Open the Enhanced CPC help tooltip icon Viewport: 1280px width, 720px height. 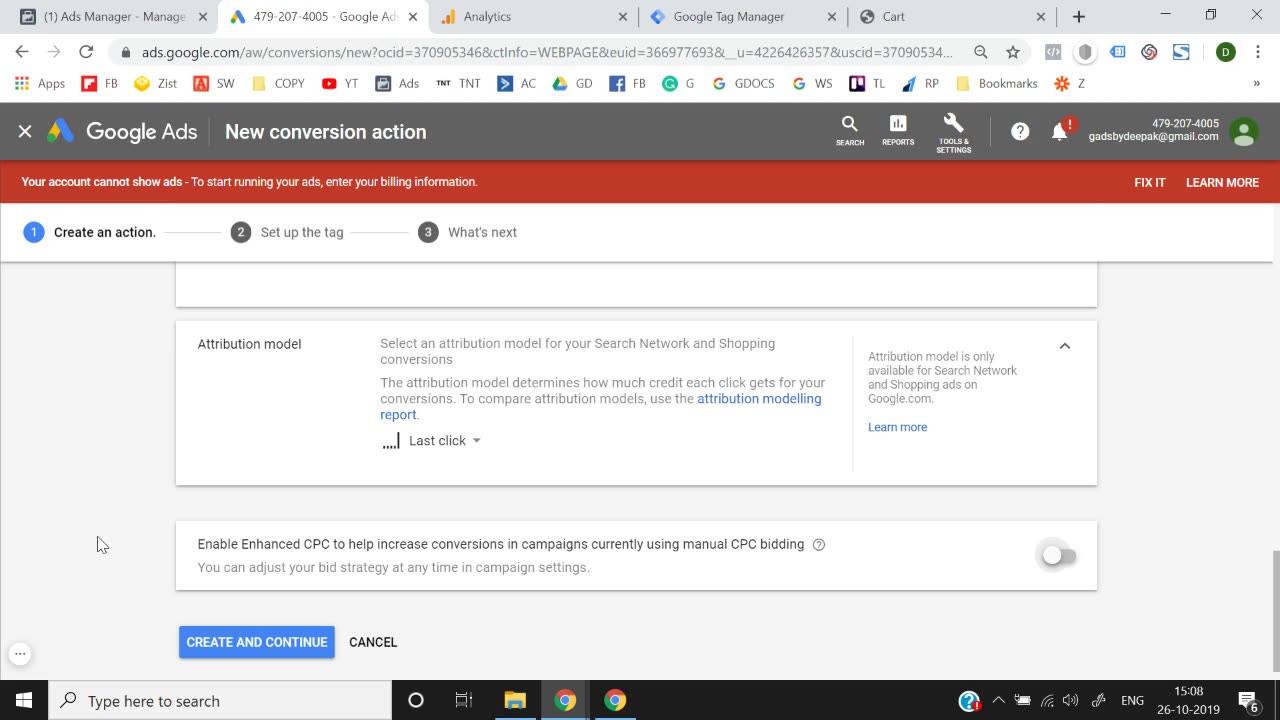[819, 545]
